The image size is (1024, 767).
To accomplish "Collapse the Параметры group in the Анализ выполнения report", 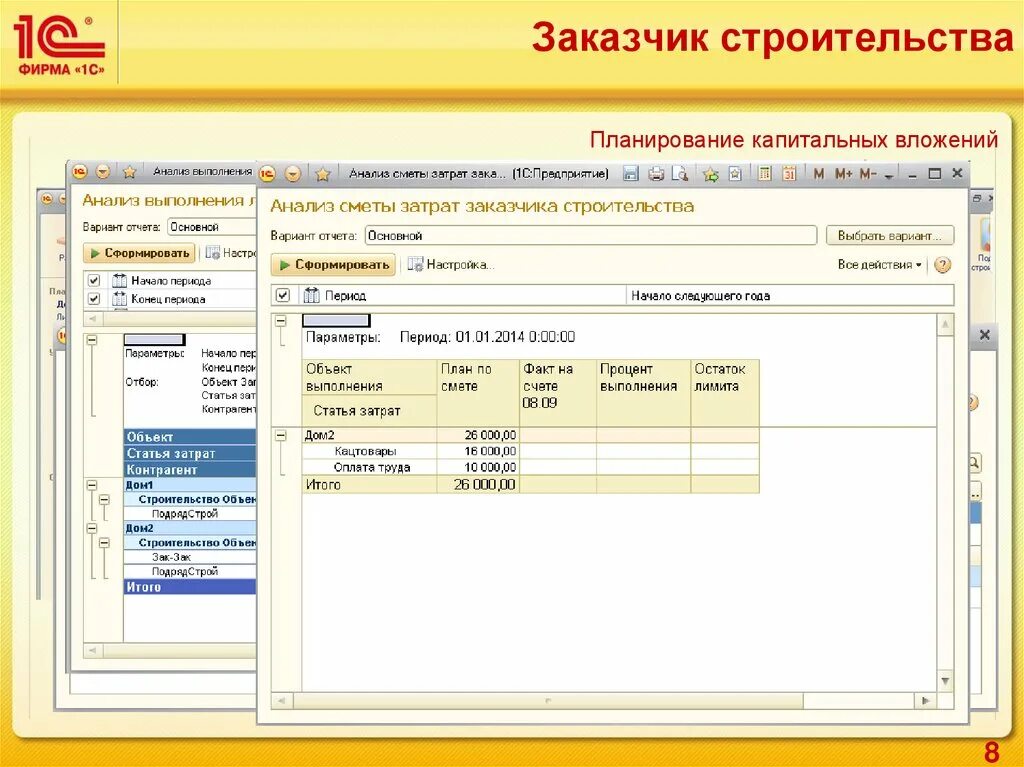I will pos(92,340).
